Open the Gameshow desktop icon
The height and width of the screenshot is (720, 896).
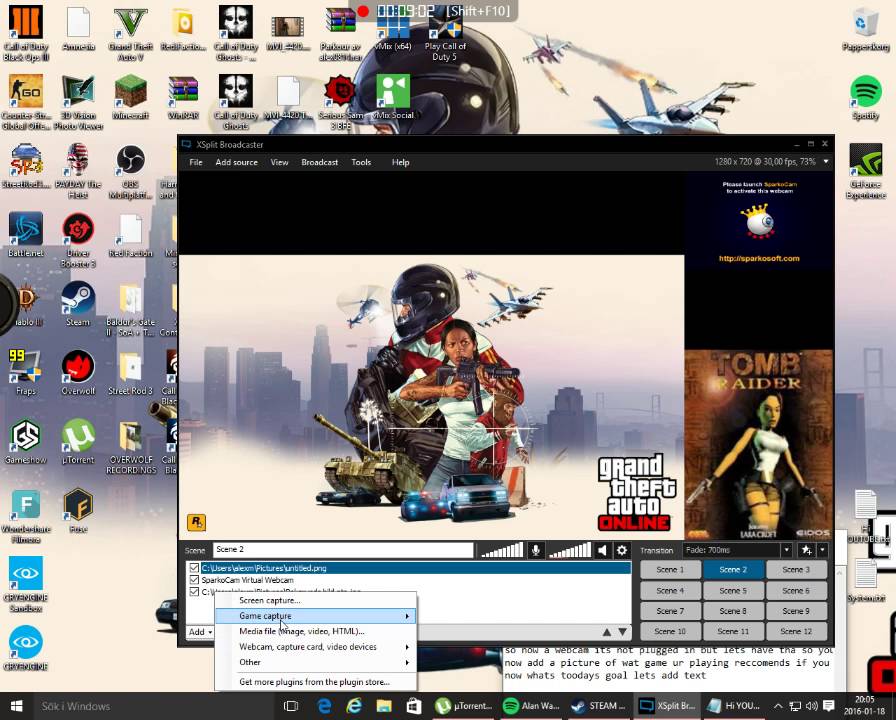tap(25, 442)
